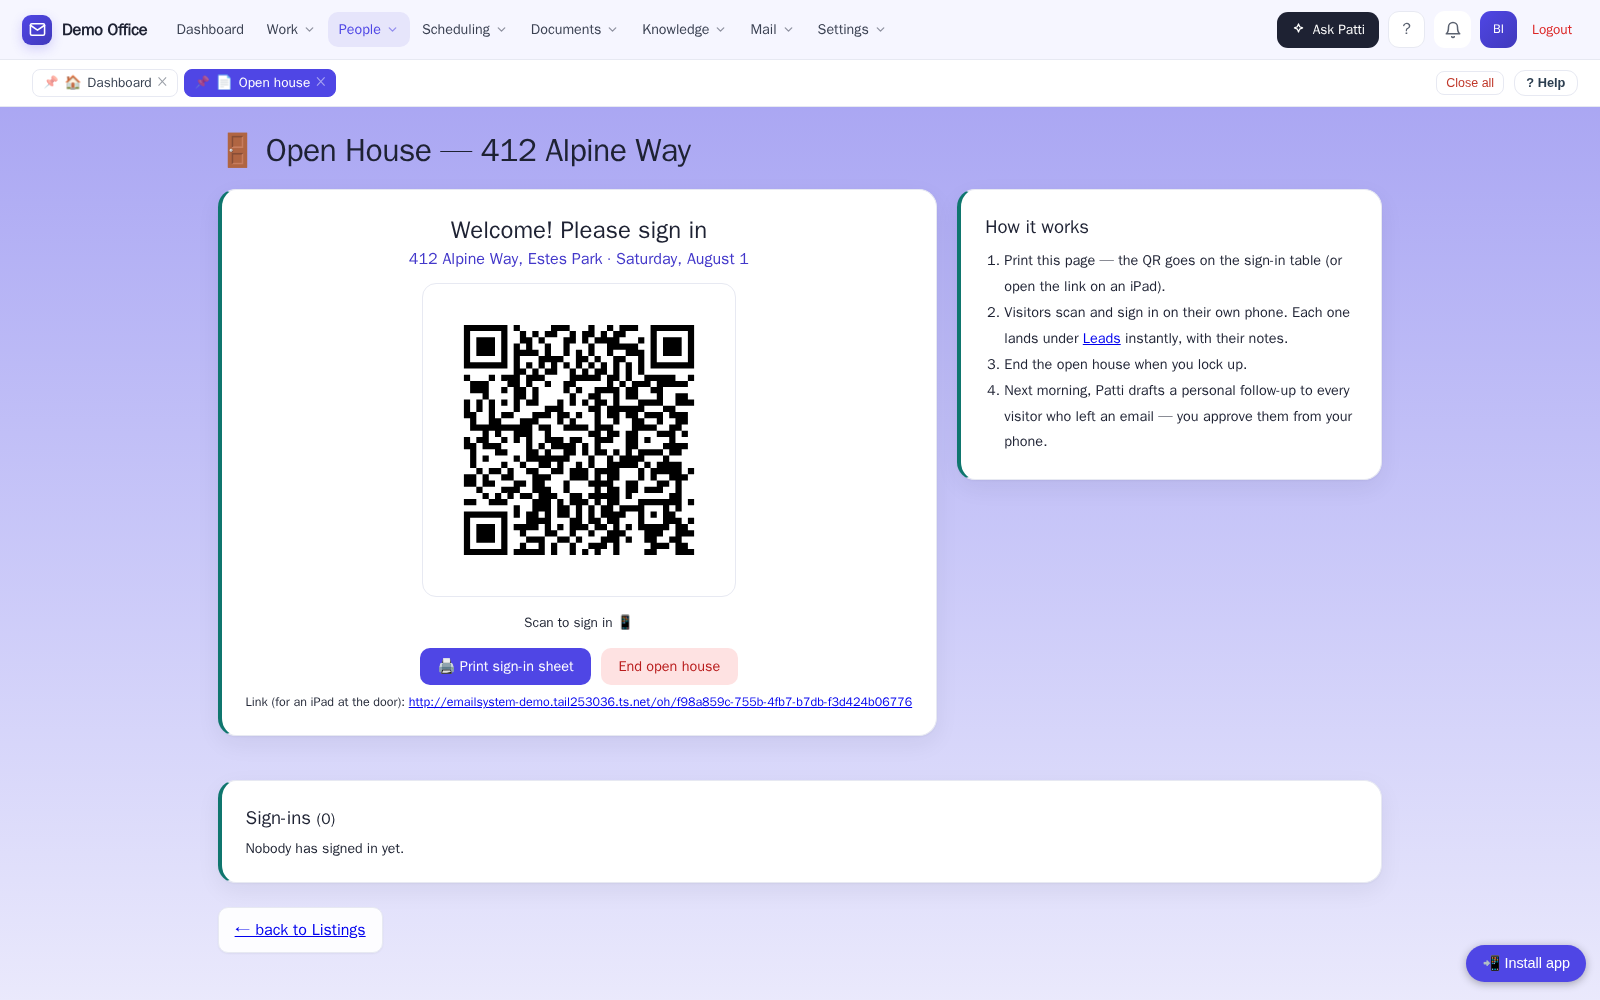
Task: Click the 'How it works' heading
Action: coord(1037,227)
